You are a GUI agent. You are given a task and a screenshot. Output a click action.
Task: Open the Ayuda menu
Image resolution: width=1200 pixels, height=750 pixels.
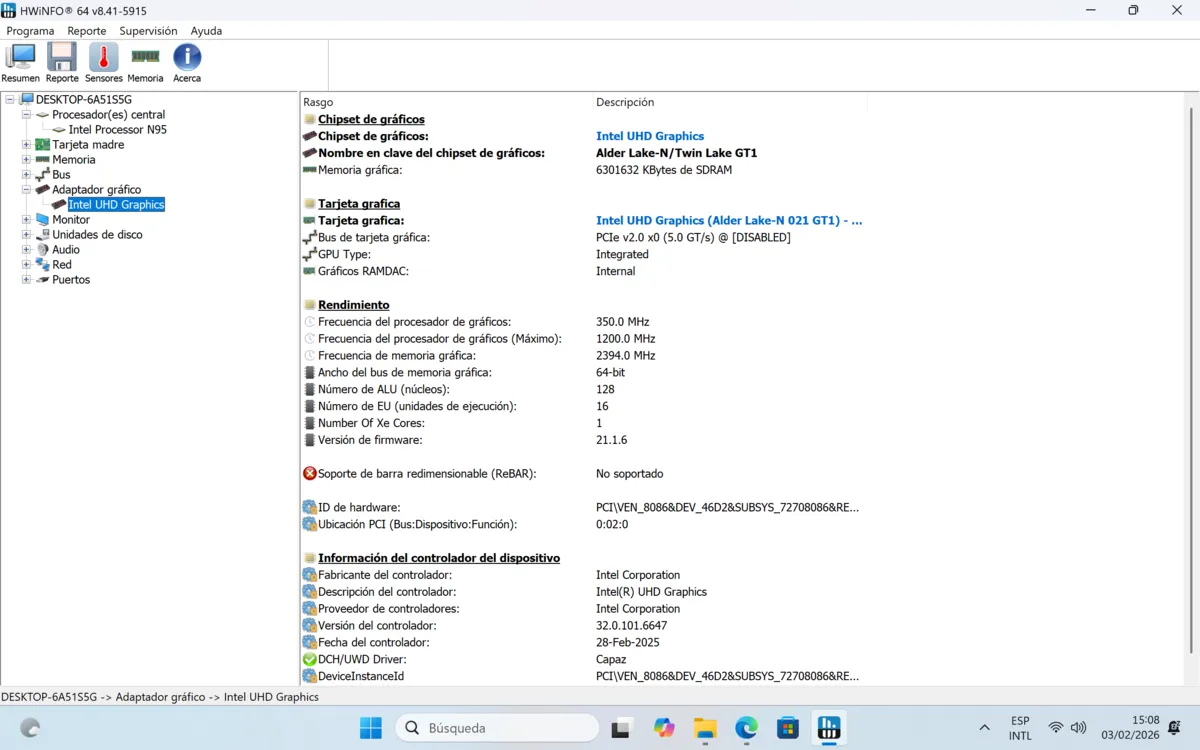click(206, 31)
